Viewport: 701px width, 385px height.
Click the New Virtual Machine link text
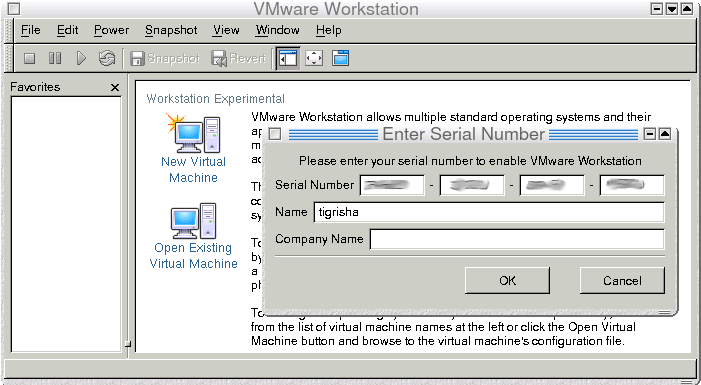pos(194,169)
